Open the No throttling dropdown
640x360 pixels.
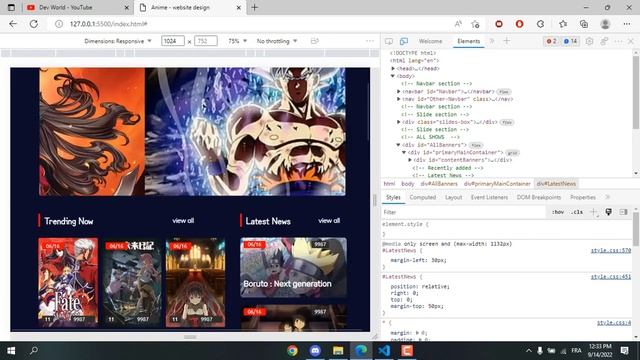click(x=277, y=41)
